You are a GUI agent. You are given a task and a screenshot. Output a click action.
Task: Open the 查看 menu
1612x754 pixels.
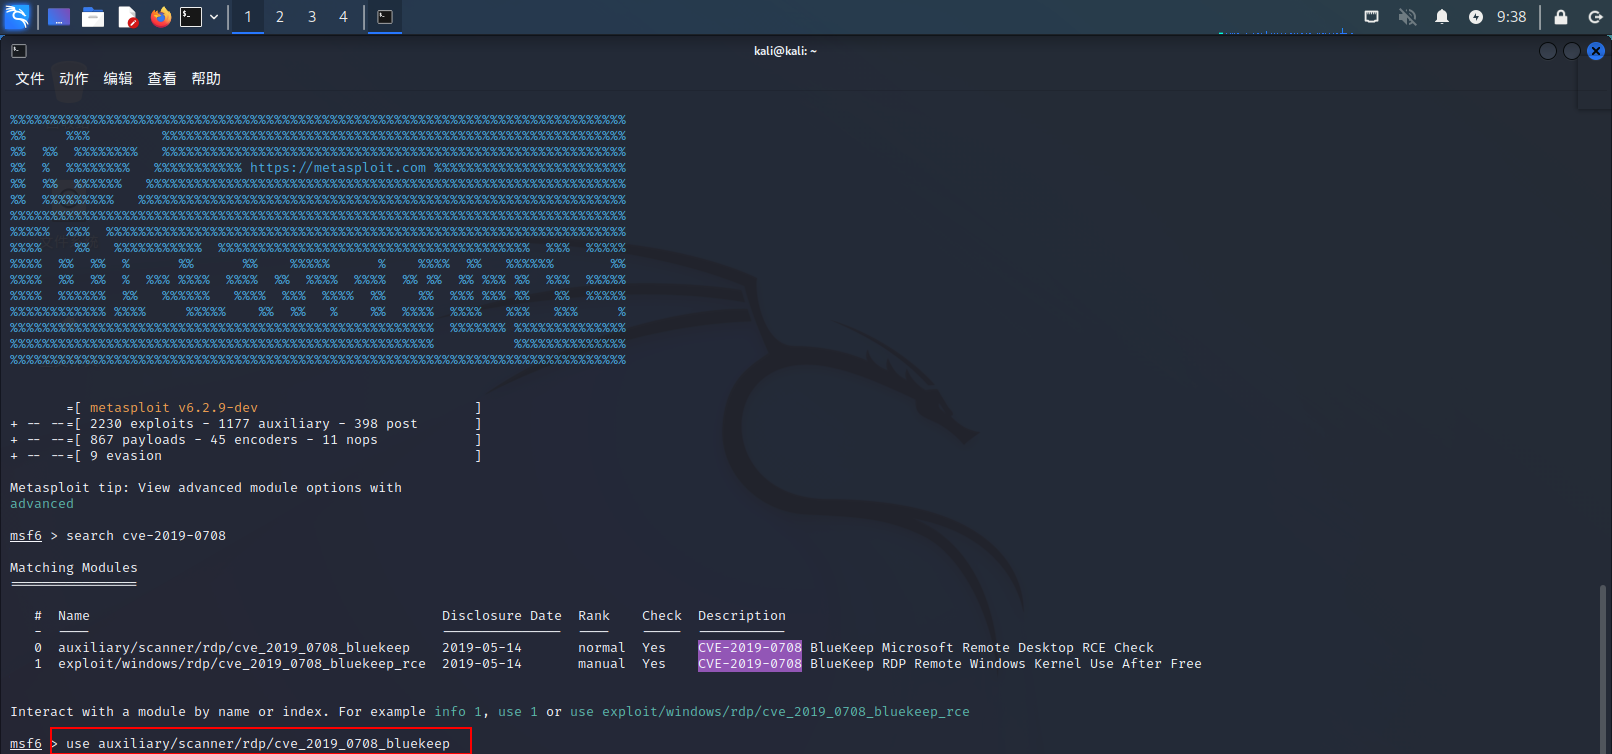pos(162,79)
